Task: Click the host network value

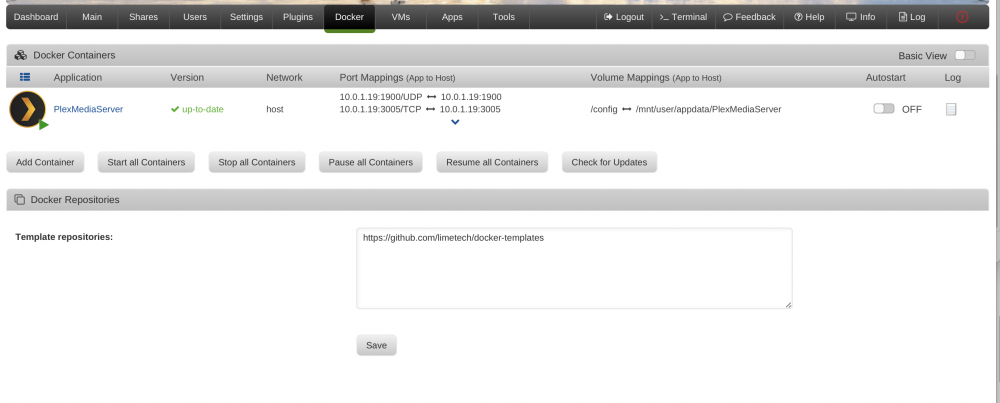Action: coord(275,109)
